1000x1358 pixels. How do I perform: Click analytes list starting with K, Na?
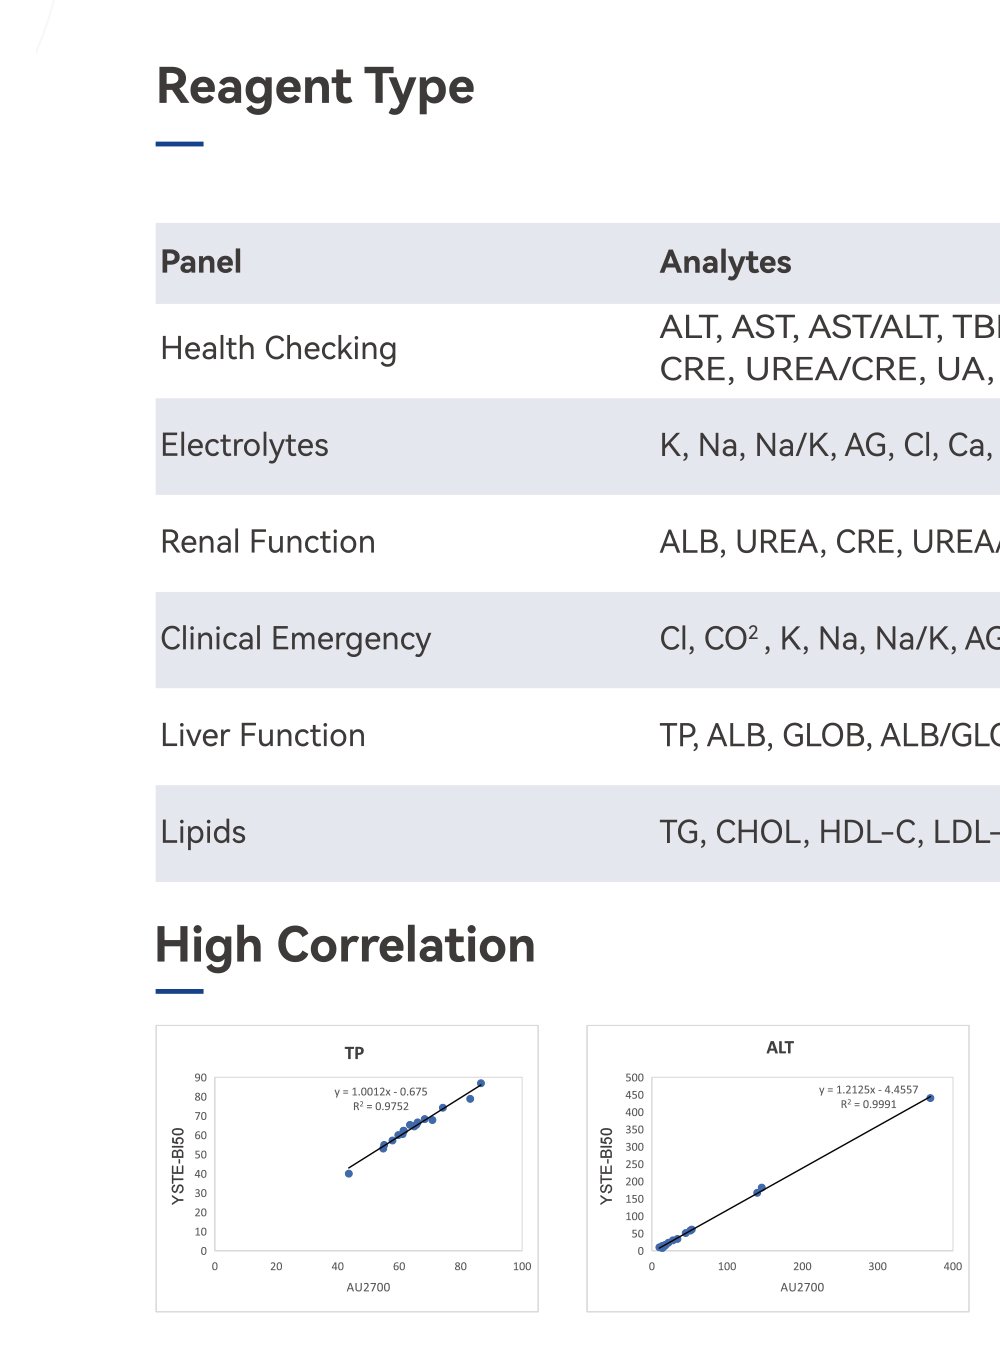[x=826, y=445]
